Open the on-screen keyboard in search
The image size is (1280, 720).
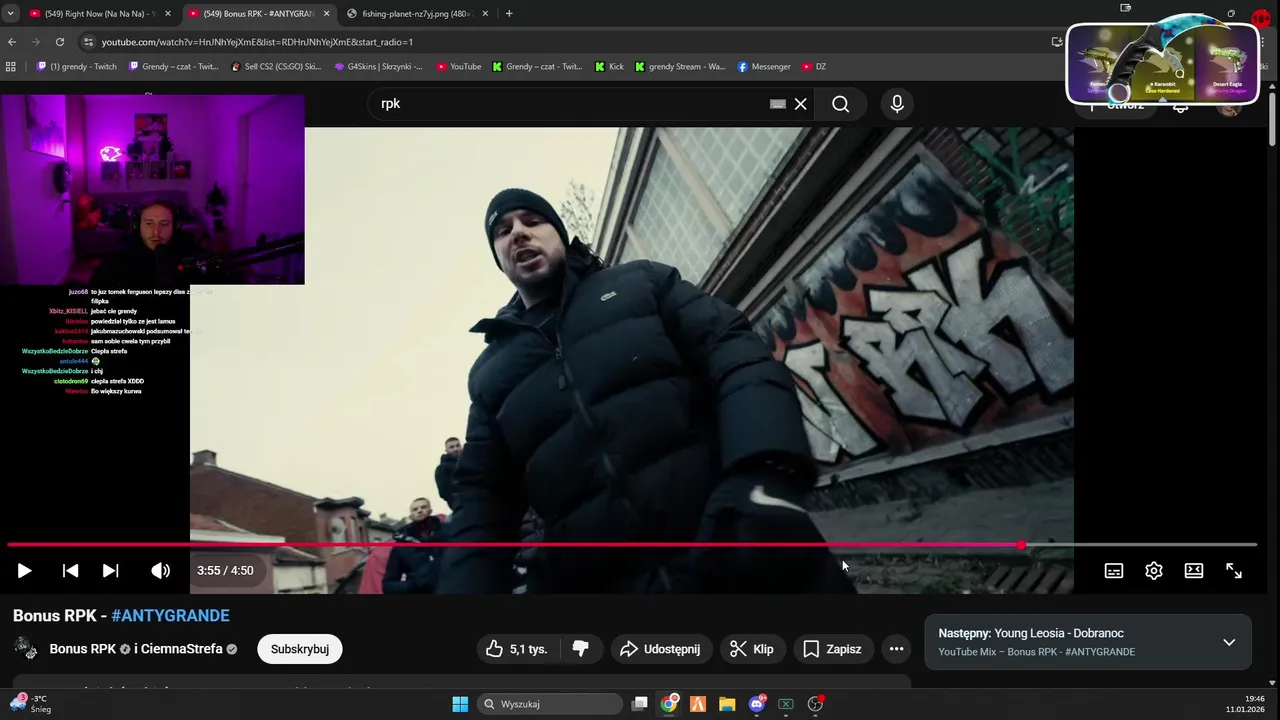coord(778,104)
